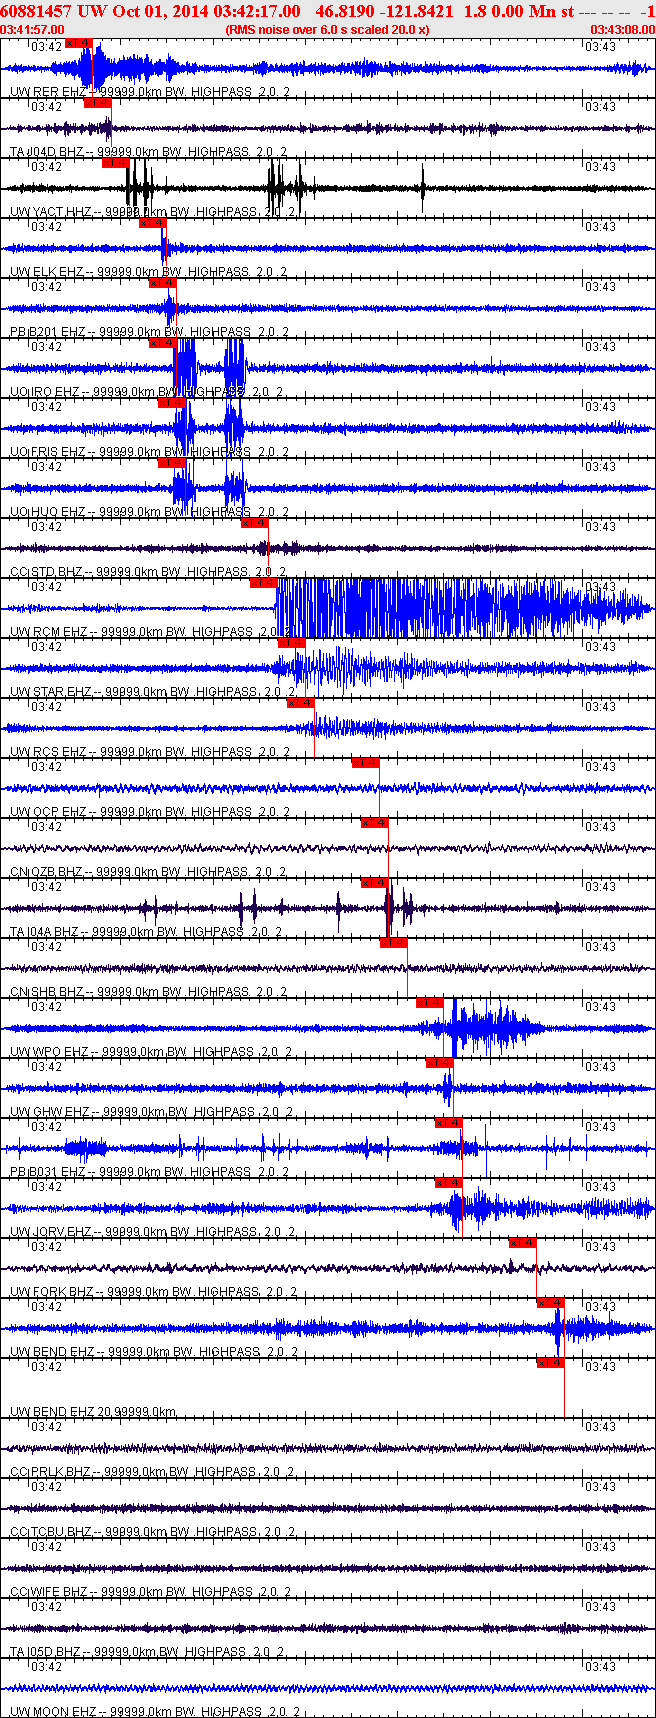Screen dimensions: 656x1718
Task: Select the UW FORK BHZ station label
Action: click(x=153, y=1291)
